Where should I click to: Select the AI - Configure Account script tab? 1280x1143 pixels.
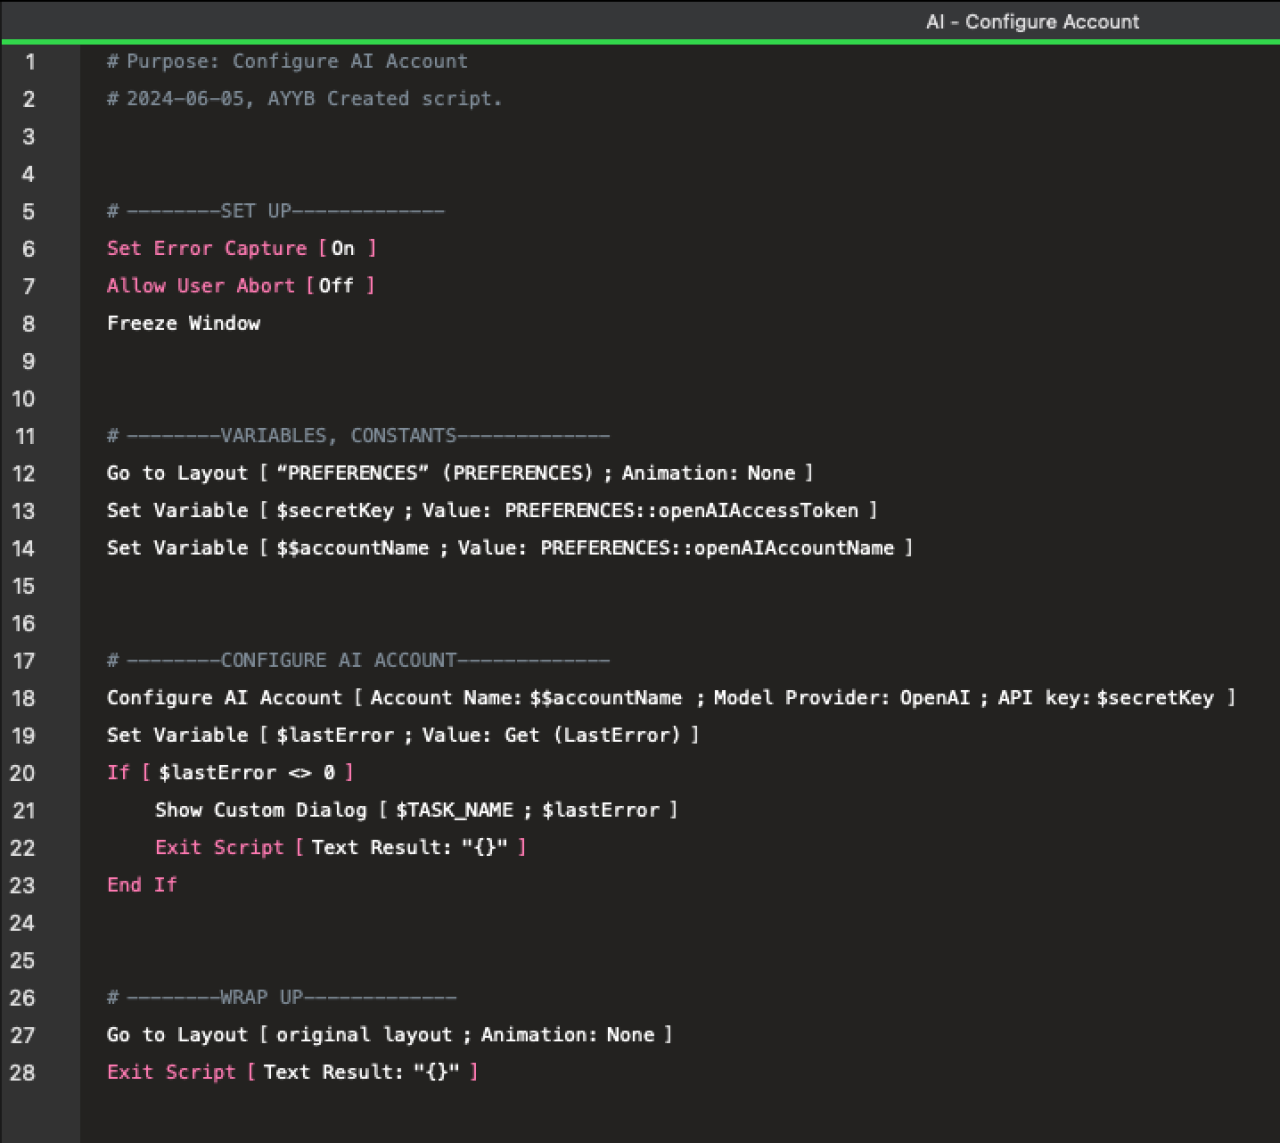coord(1033,21)
